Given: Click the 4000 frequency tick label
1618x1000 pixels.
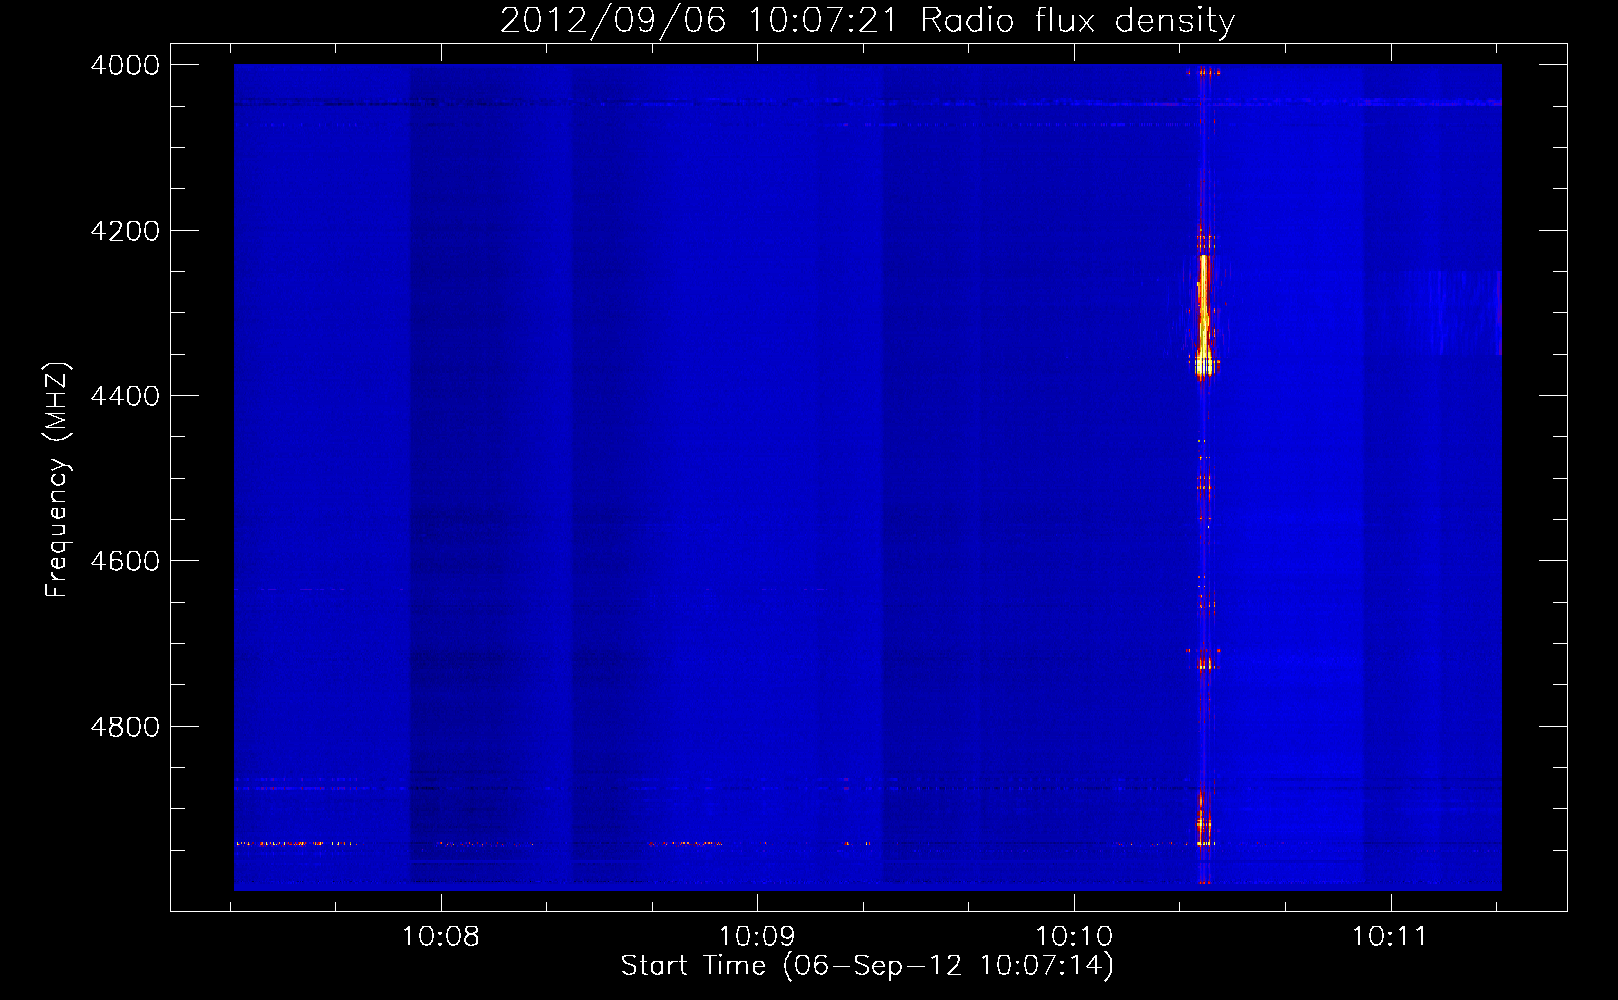Looking at the screenshot, I should point(125,65).
